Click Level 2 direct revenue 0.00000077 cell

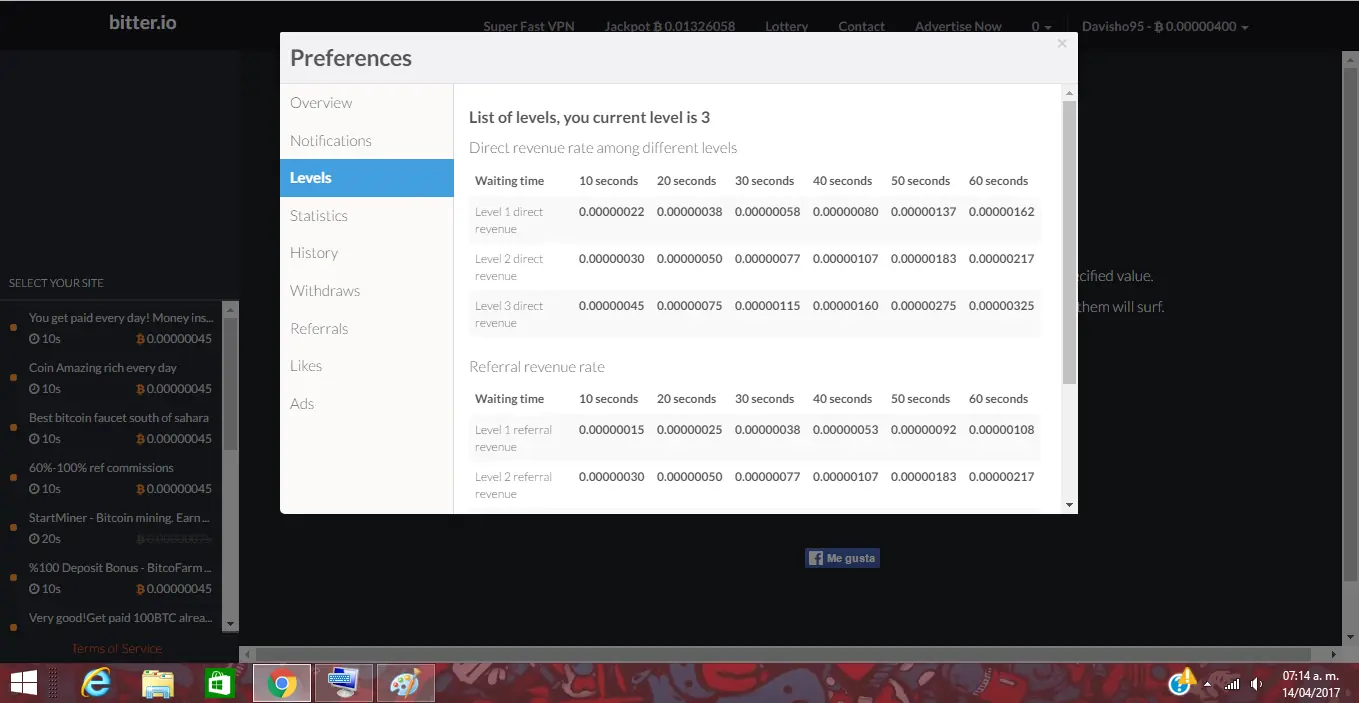pyautogui.click(x=767, y=259)
